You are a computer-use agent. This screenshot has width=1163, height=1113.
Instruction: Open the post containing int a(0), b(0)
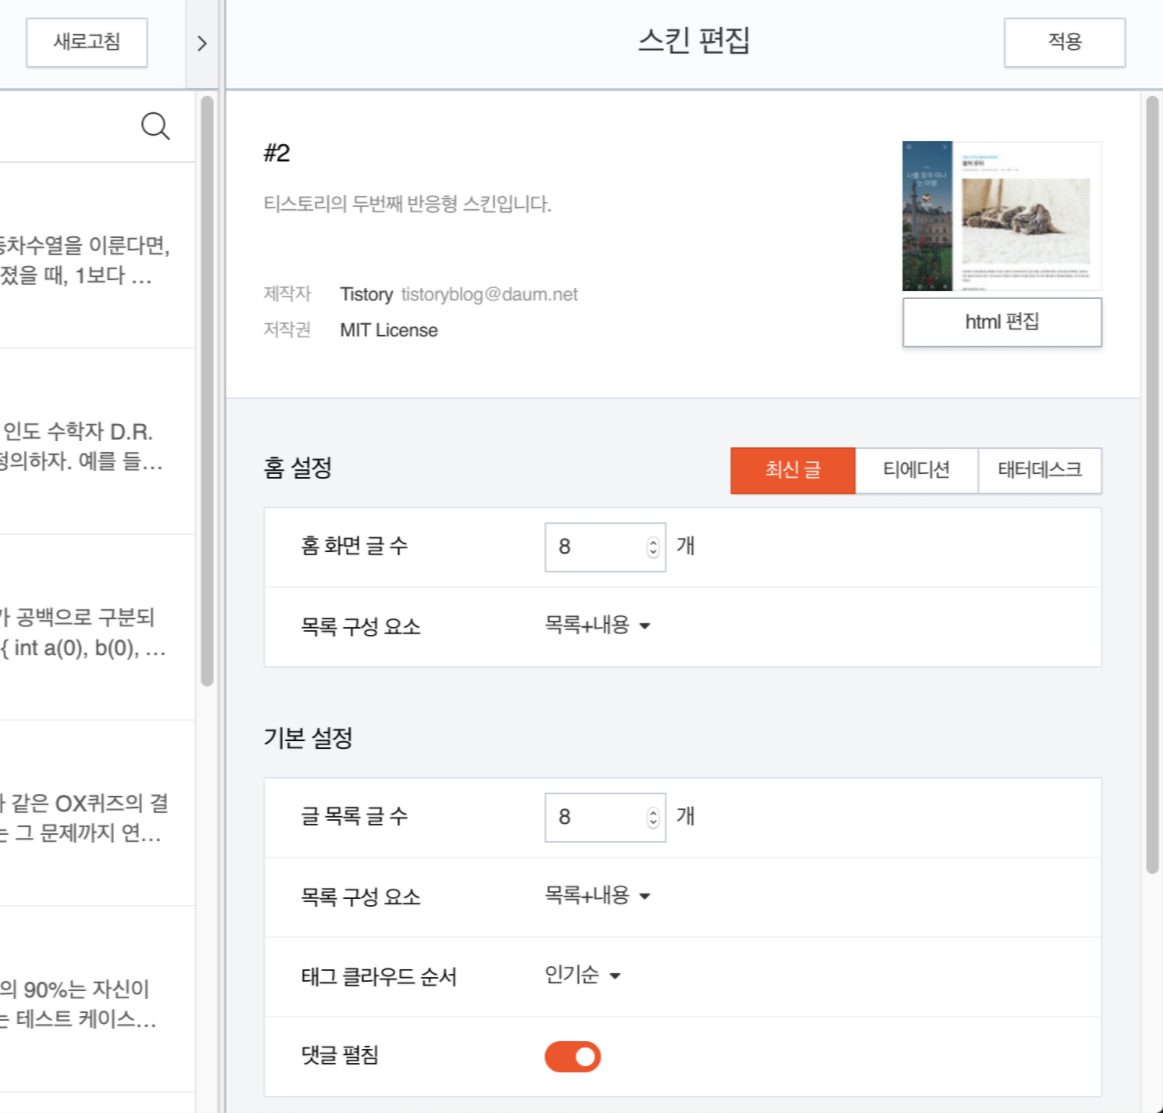[x=97, y=627]
